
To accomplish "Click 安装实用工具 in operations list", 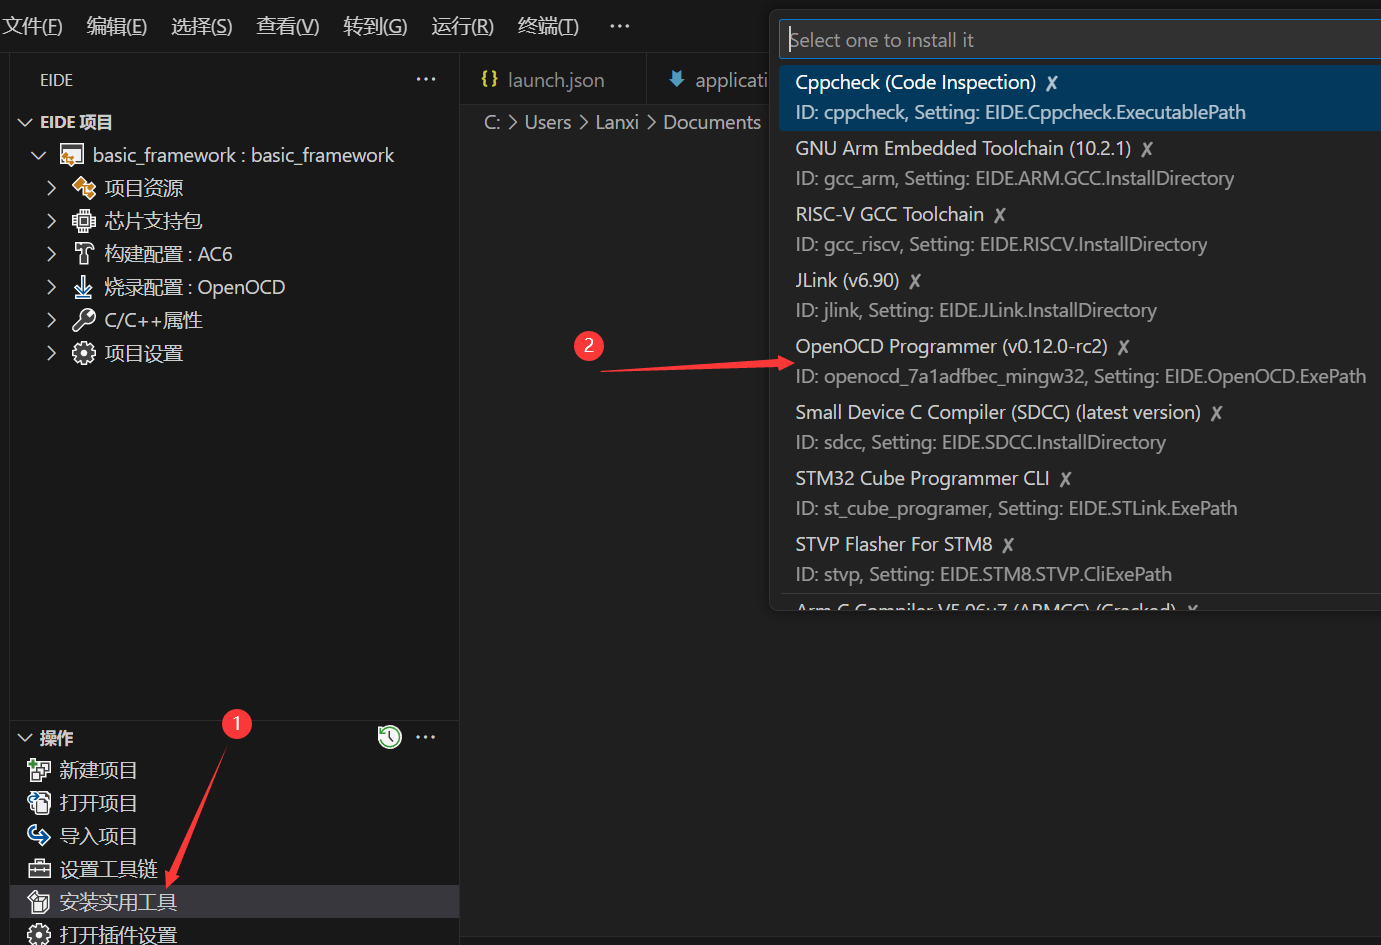I will [x=118, y=902].
